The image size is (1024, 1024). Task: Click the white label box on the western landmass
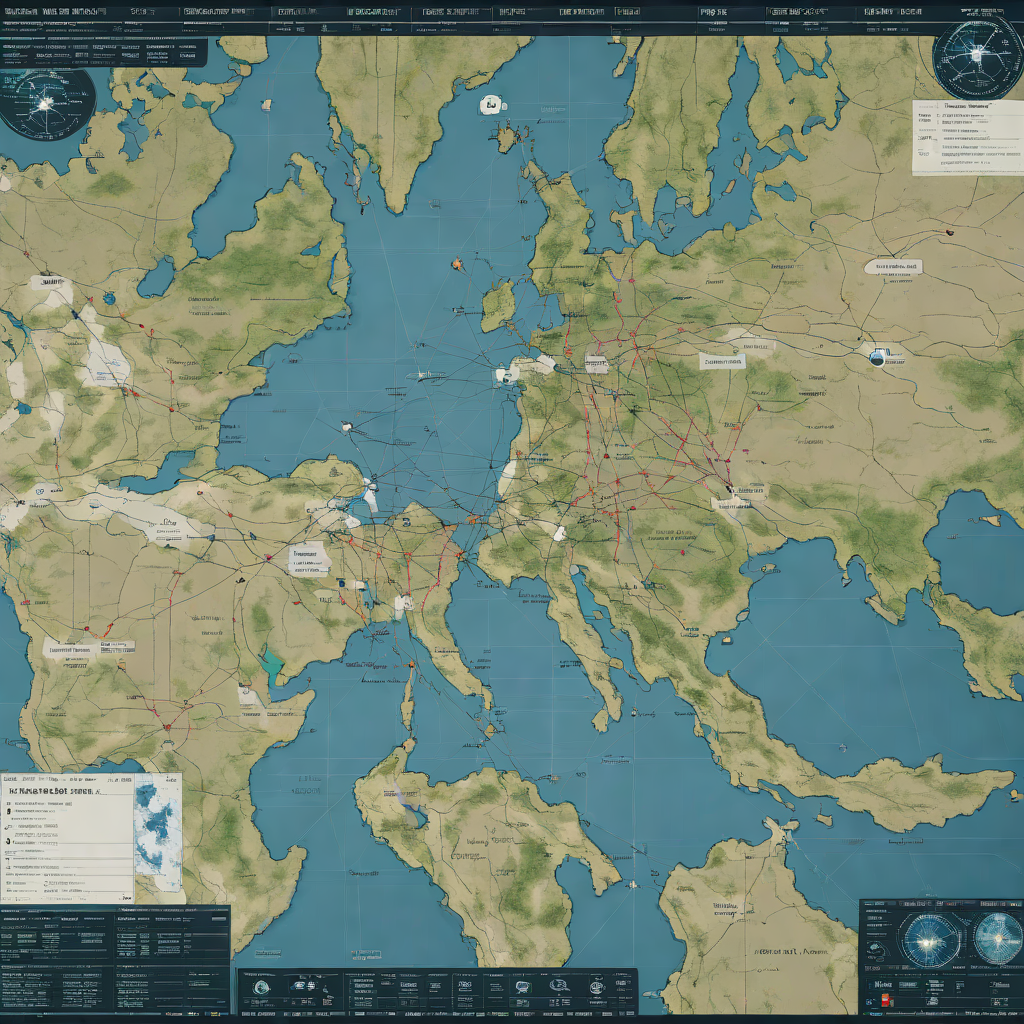coord(308,558)
